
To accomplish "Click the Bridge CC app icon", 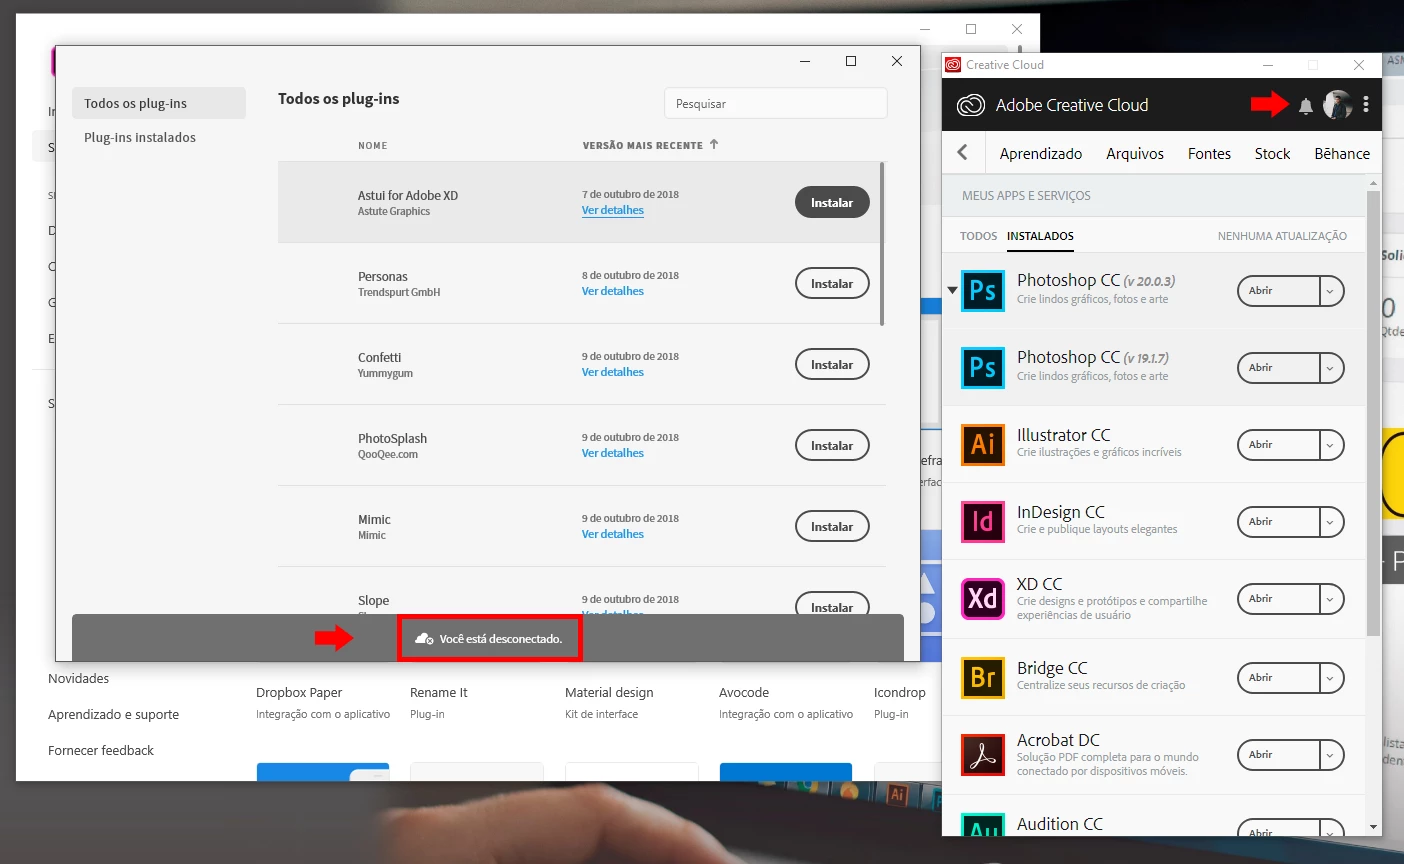I will click(x=982, y=677).
